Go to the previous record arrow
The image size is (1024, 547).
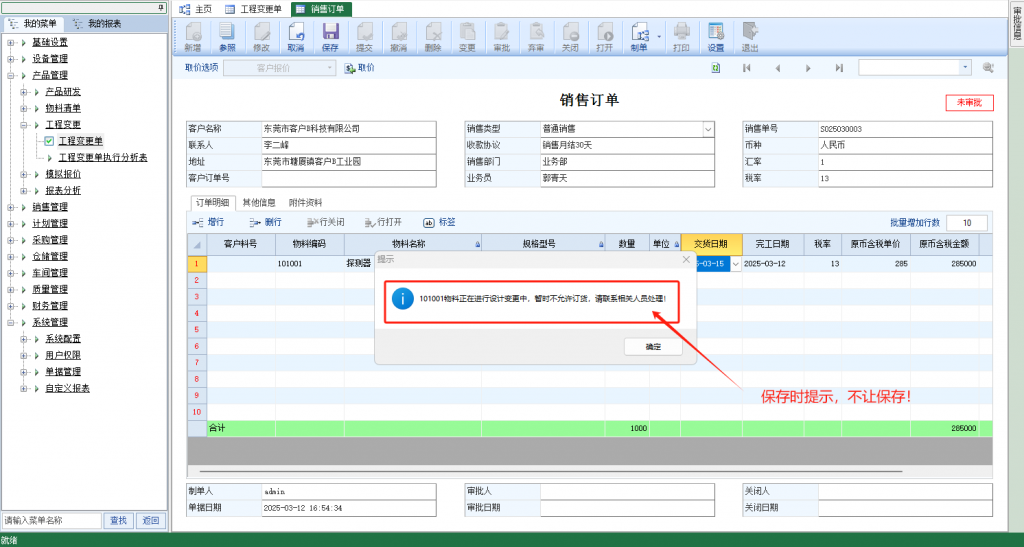pos(778,68)
